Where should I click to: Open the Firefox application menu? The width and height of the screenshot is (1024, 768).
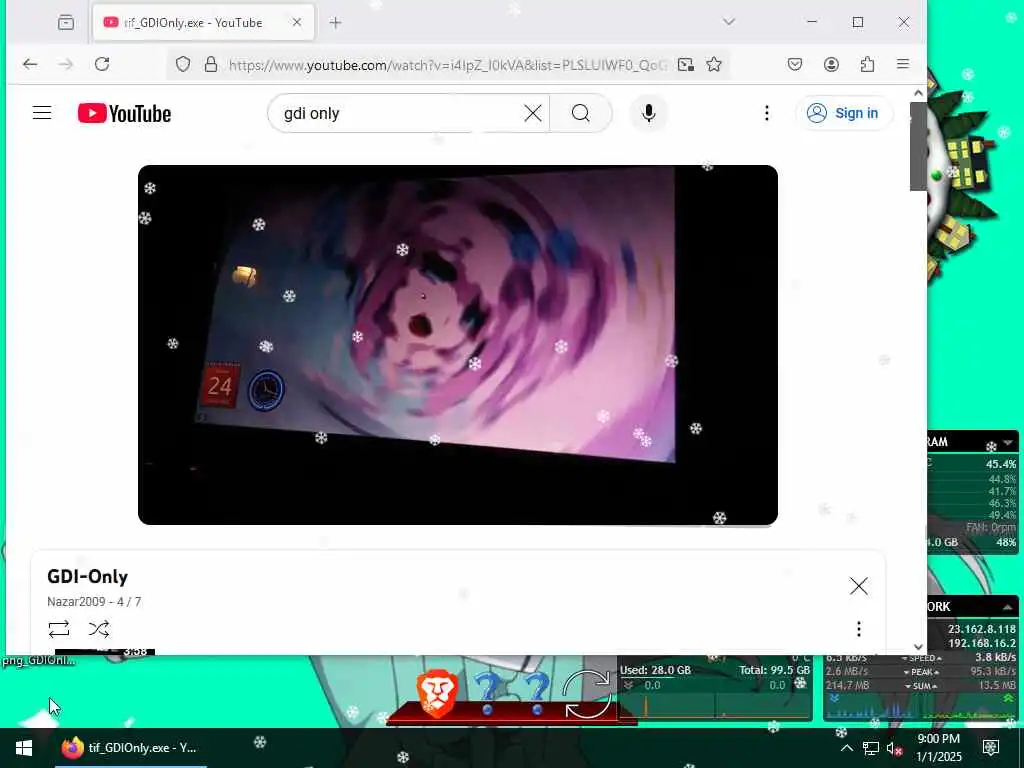pos(903,64)
